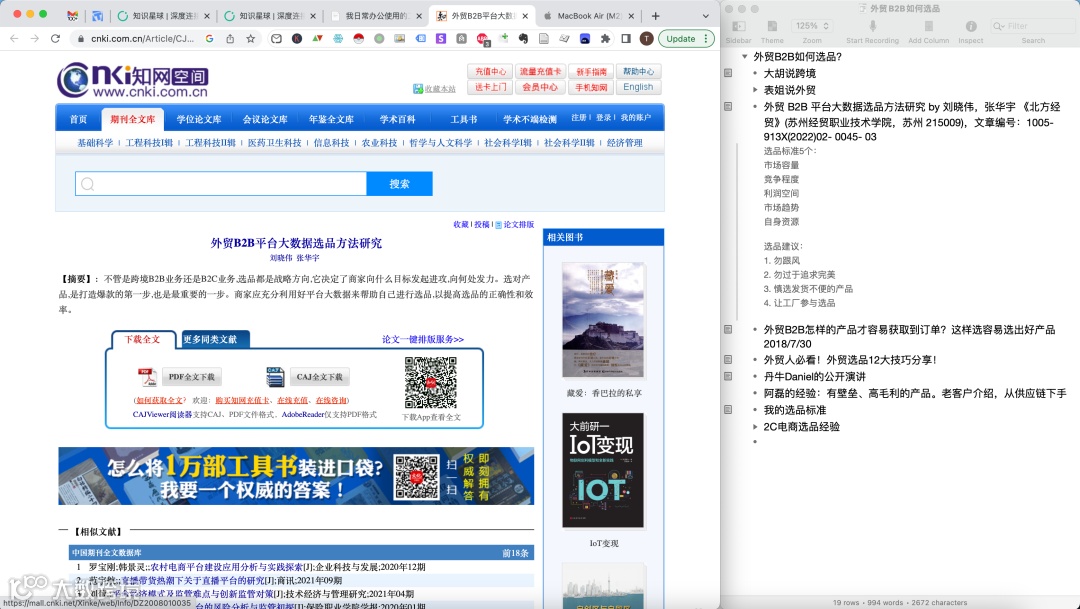The image size is (1080, 609).
Task: Reload the CNKI page in Chrome
Action: click(x=56, y=39)
